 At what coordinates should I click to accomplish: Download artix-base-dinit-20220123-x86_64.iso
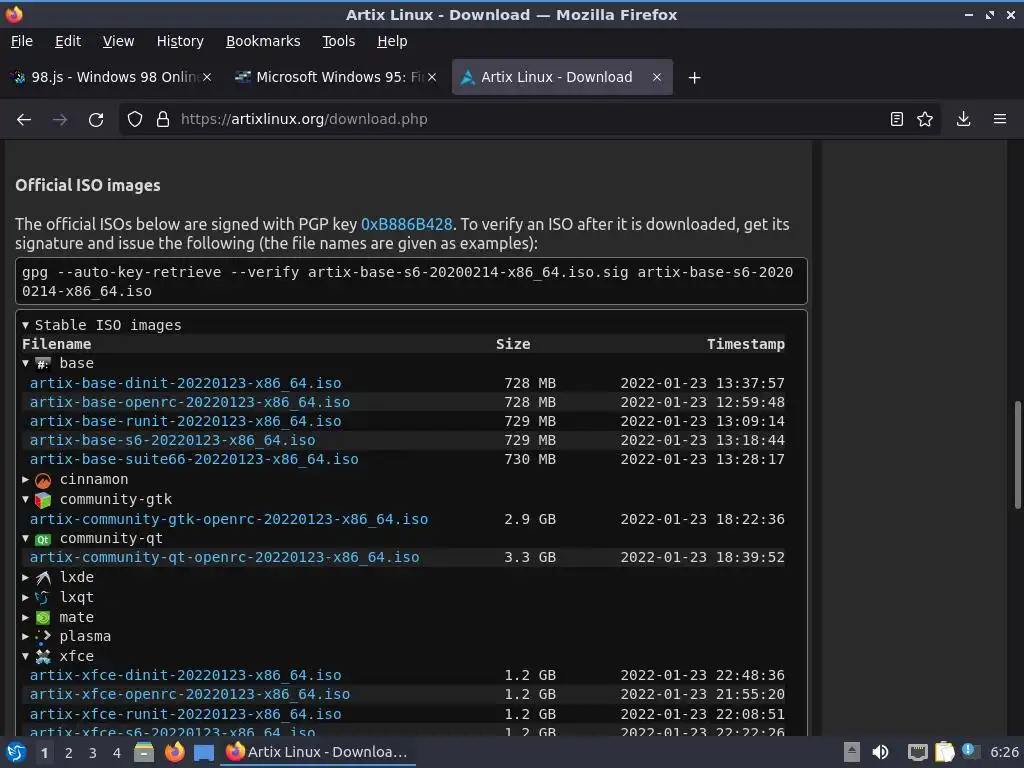pyautogui.click(x=185, y=383)
